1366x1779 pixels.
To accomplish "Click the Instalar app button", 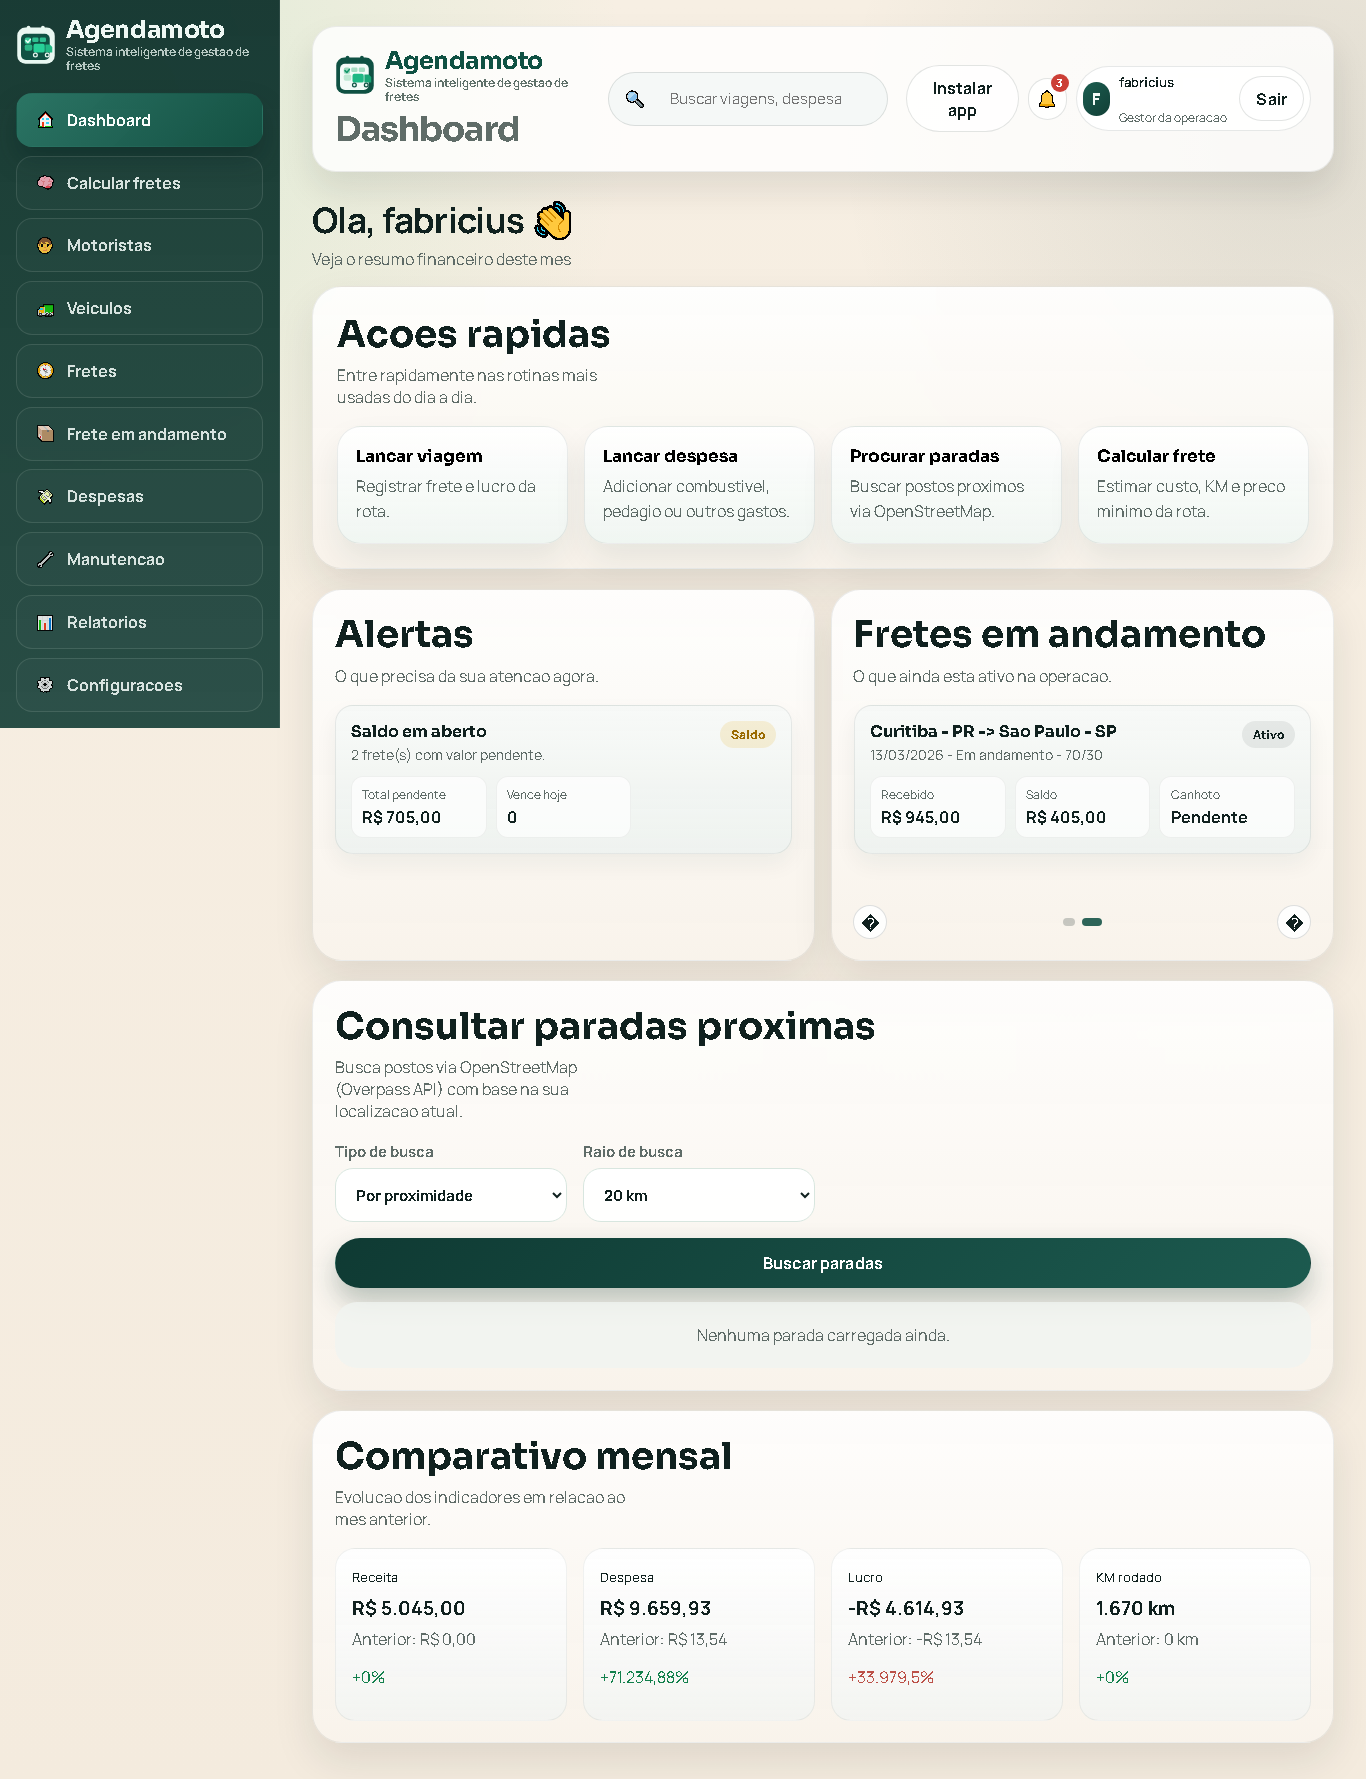I will (962, 99).
